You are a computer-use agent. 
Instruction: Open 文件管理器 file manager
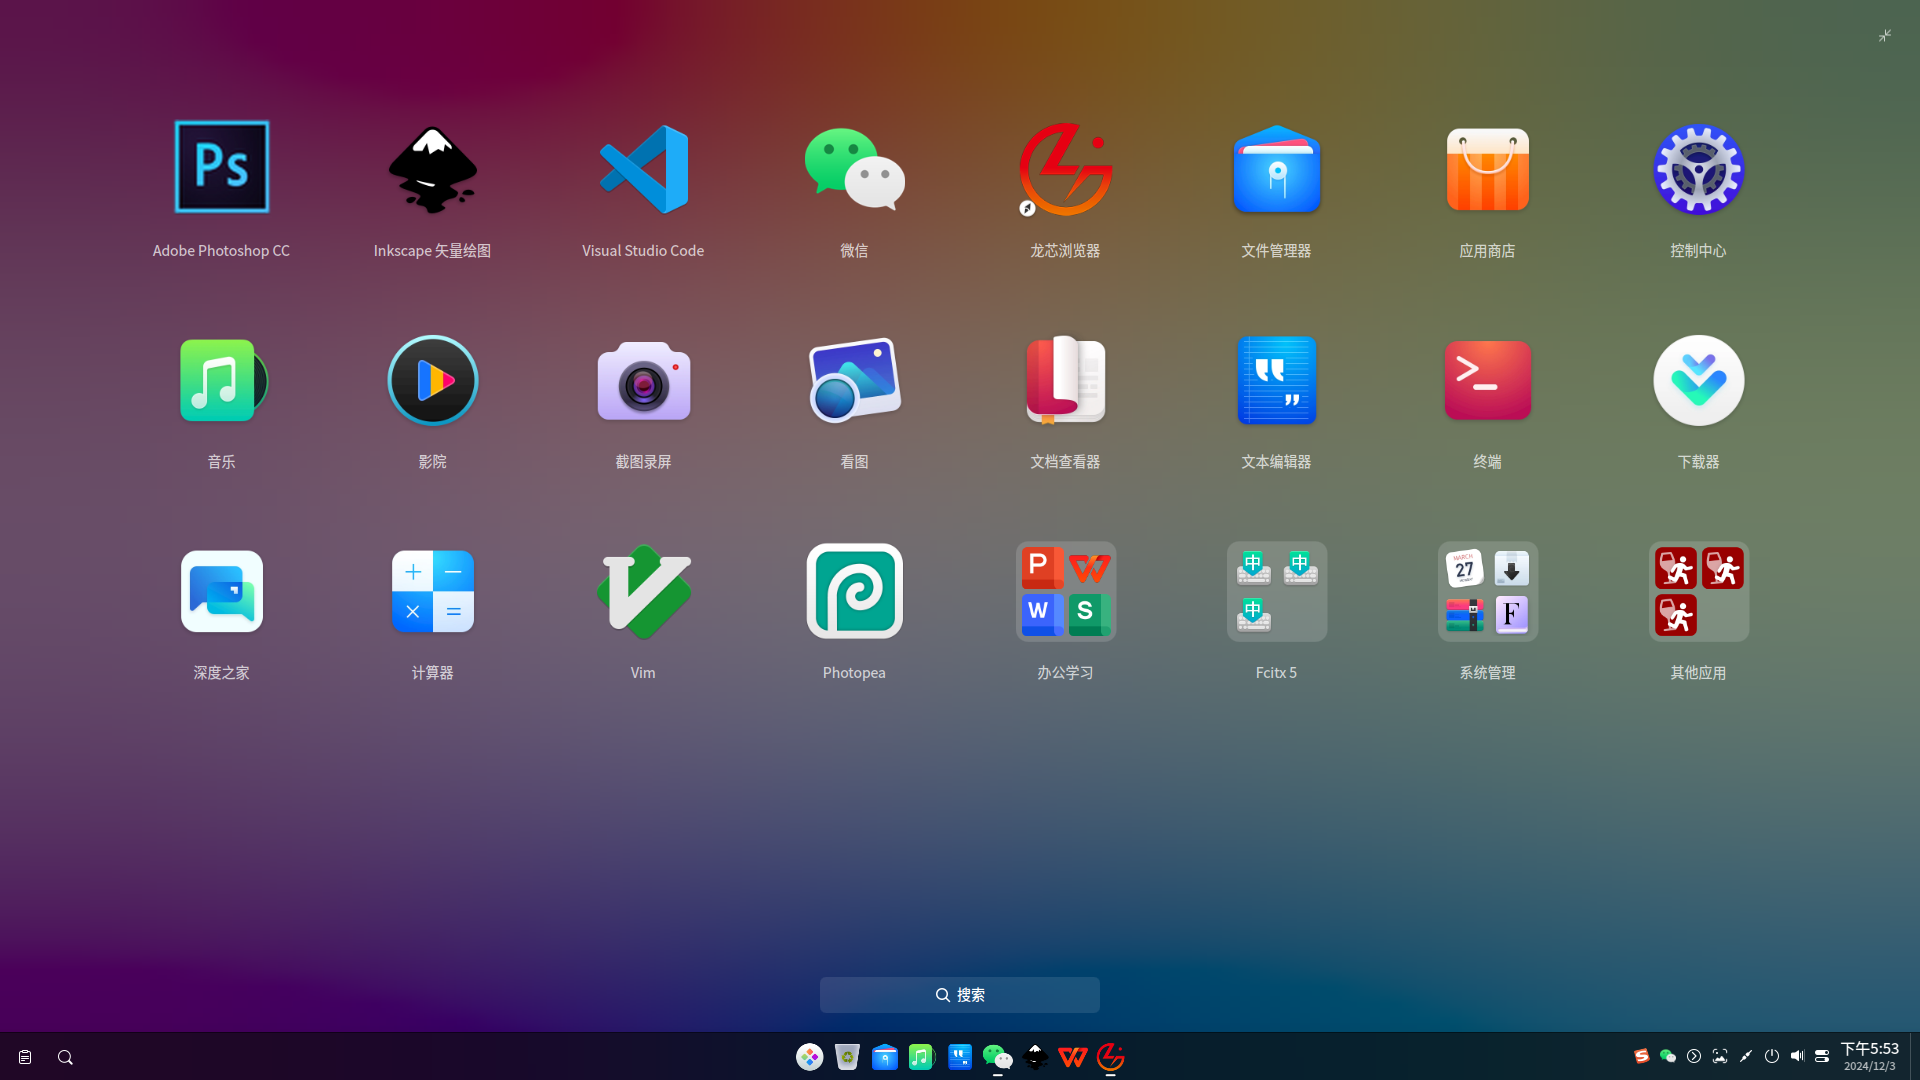tap(1276, 169)
